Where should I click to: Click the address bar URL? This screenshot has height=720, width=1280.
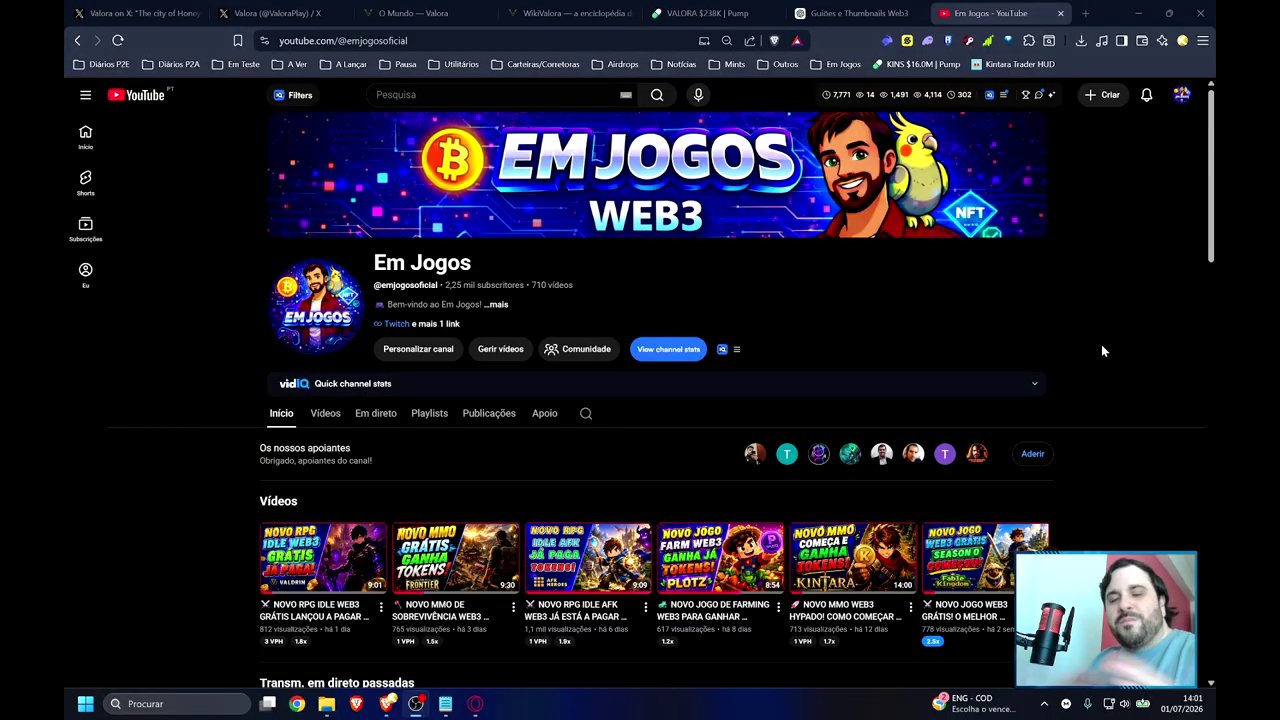coord(343,41)
